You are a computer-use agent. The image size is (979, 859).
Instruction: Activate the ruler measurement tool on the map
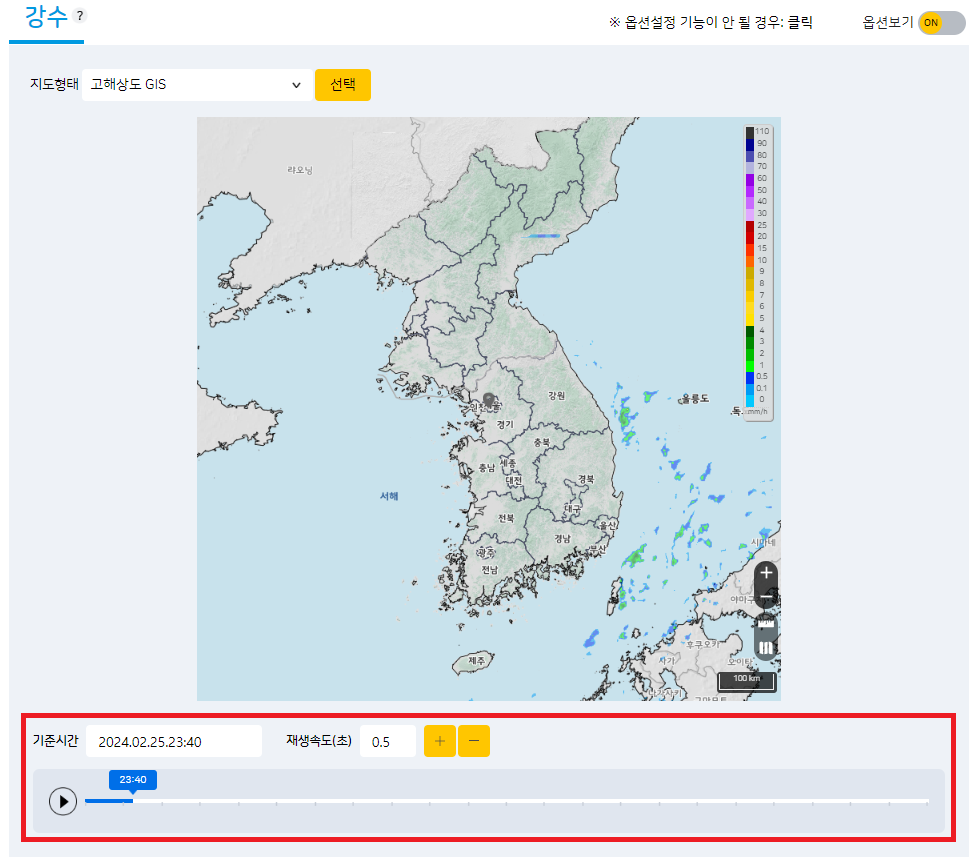click(766, 623)
